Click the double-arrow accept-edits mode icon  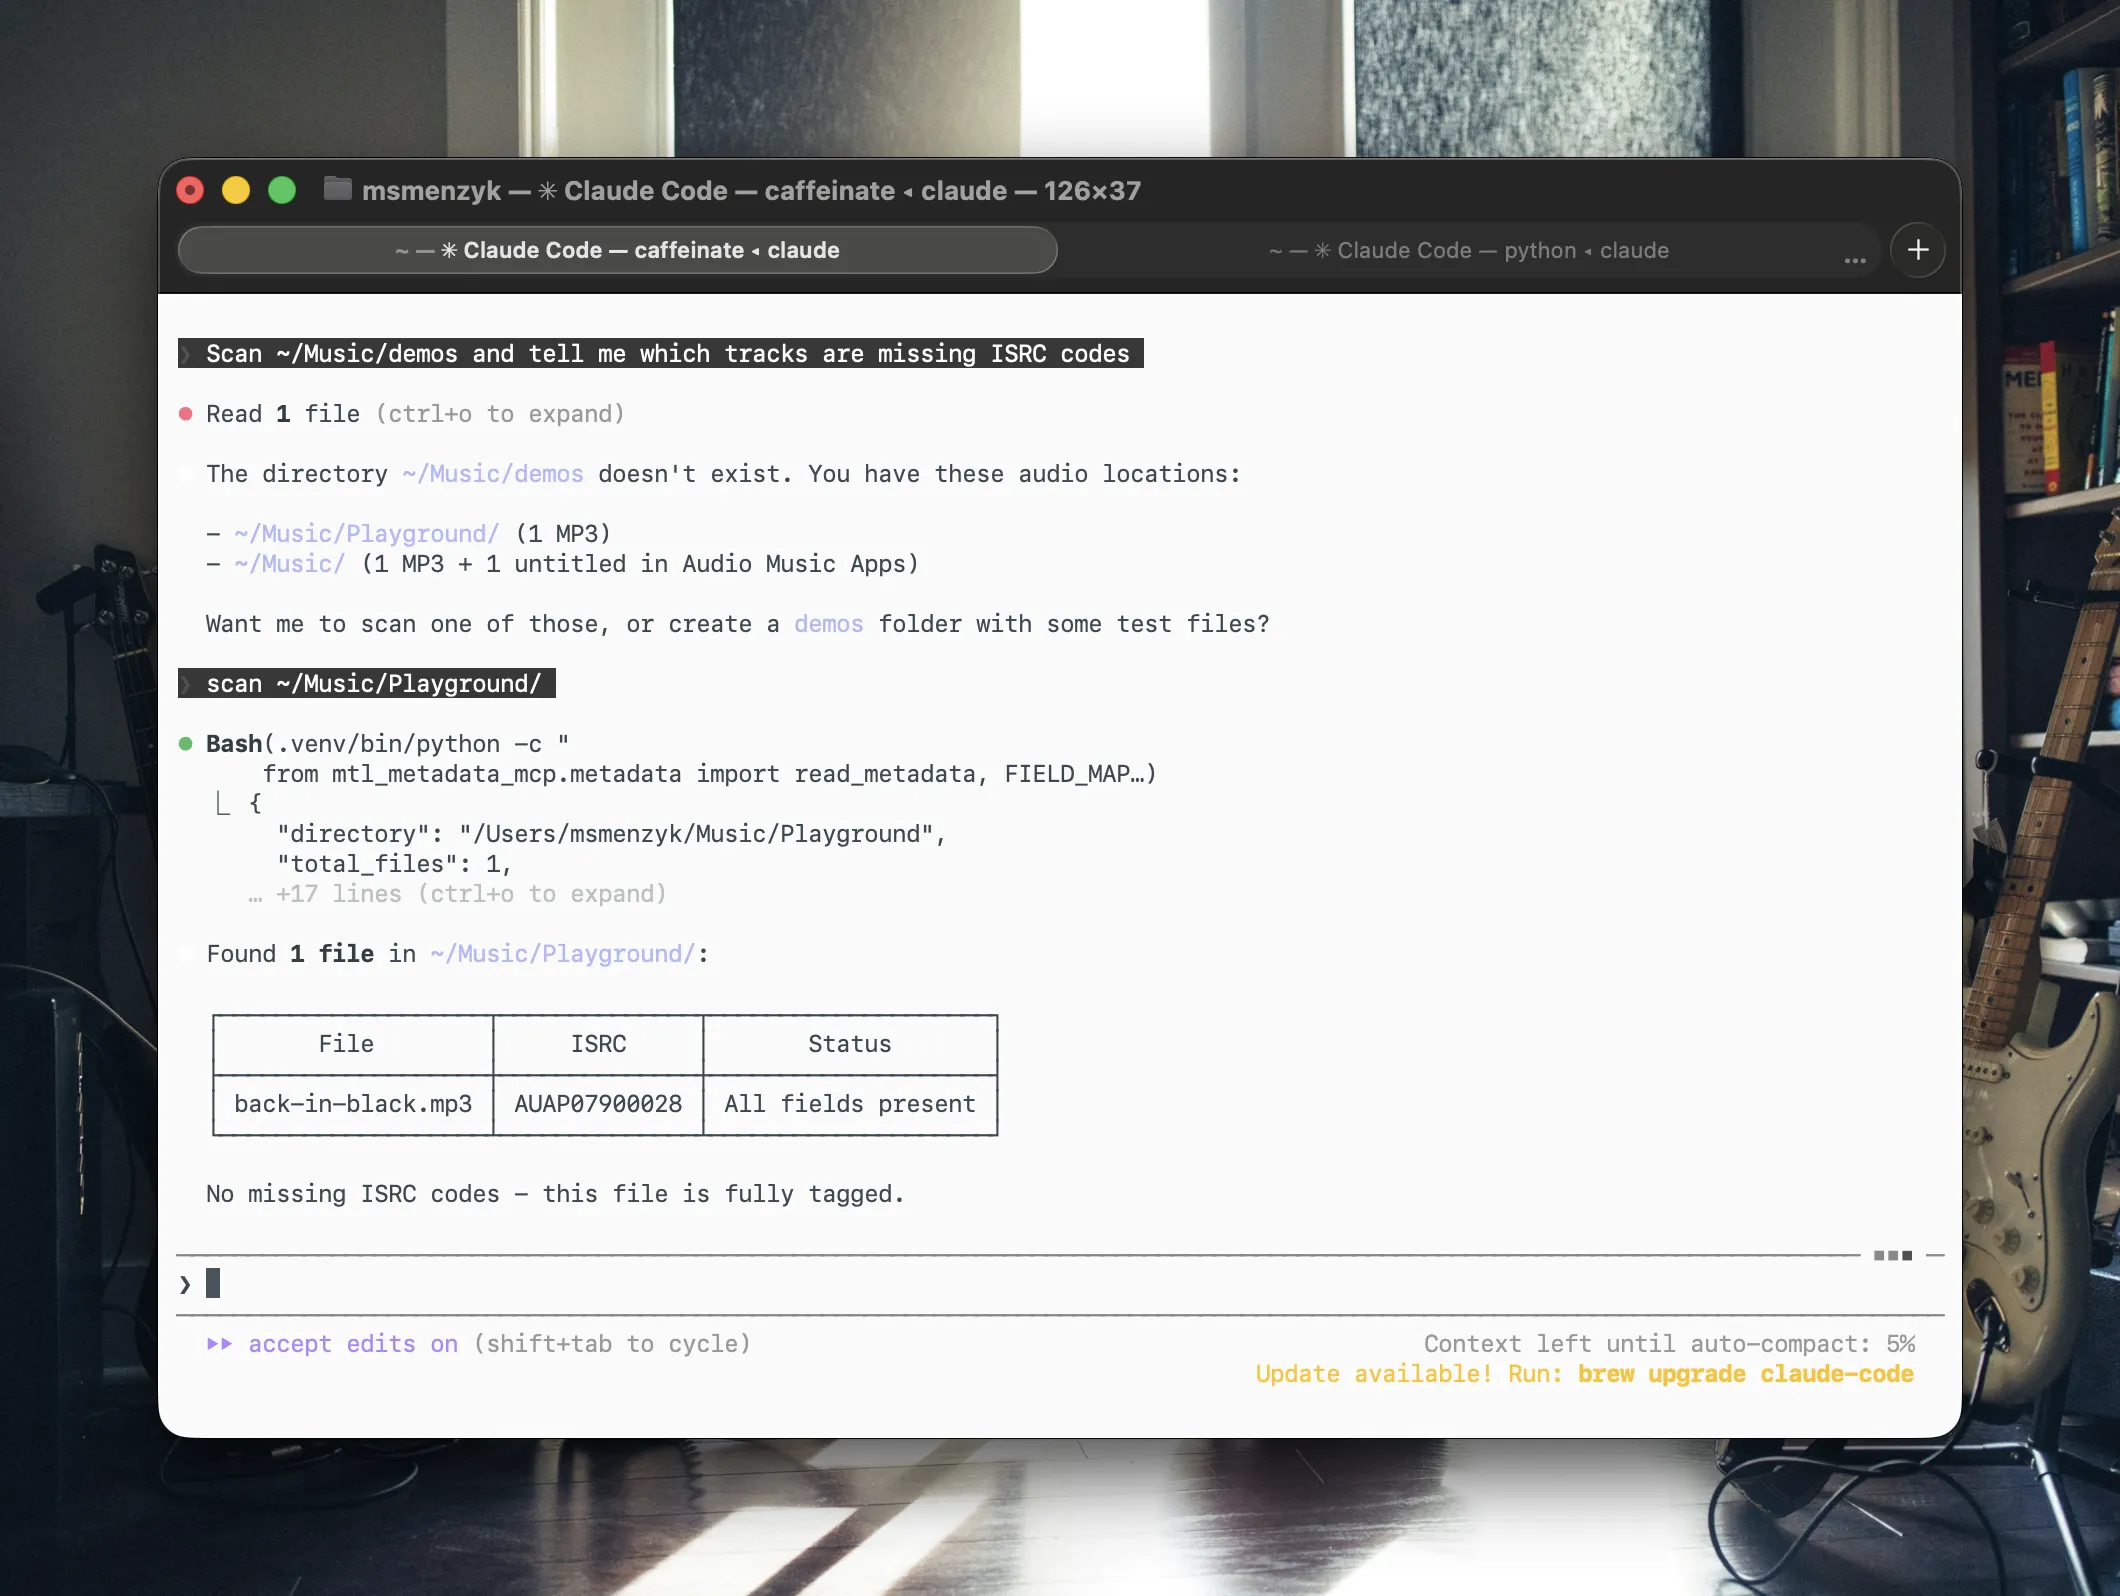tap(221, 1343)
